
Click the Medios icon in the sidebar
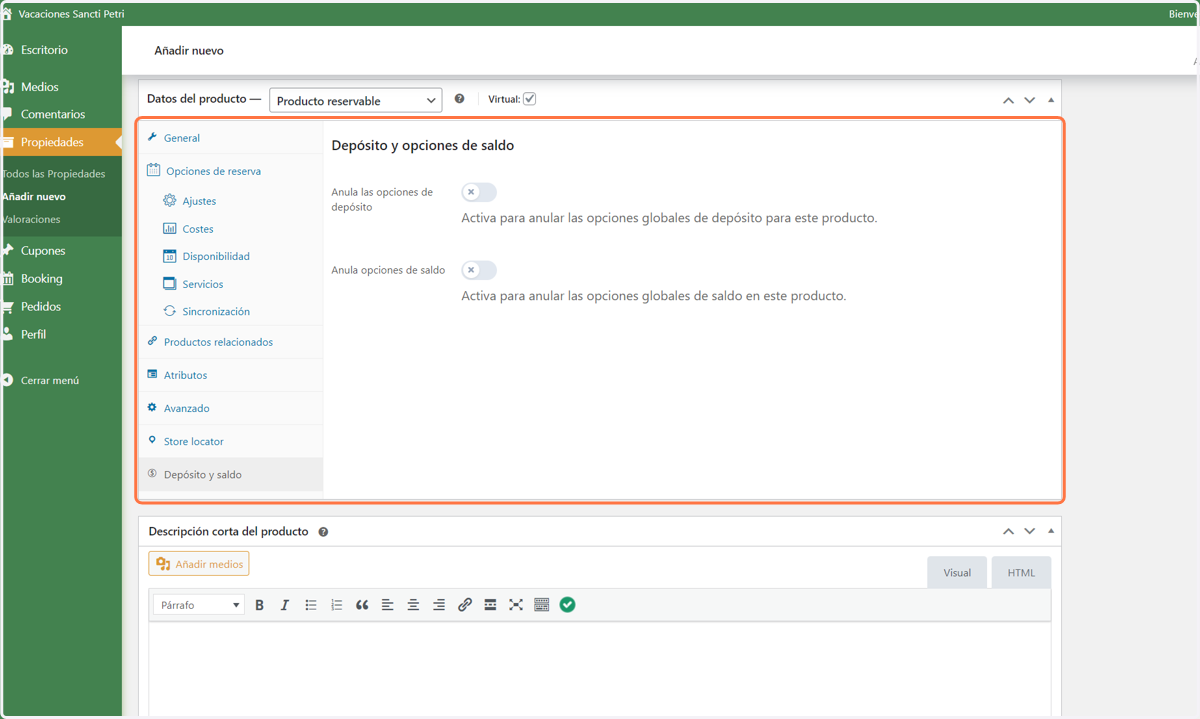pyautogui.click(x=7, y=87)
